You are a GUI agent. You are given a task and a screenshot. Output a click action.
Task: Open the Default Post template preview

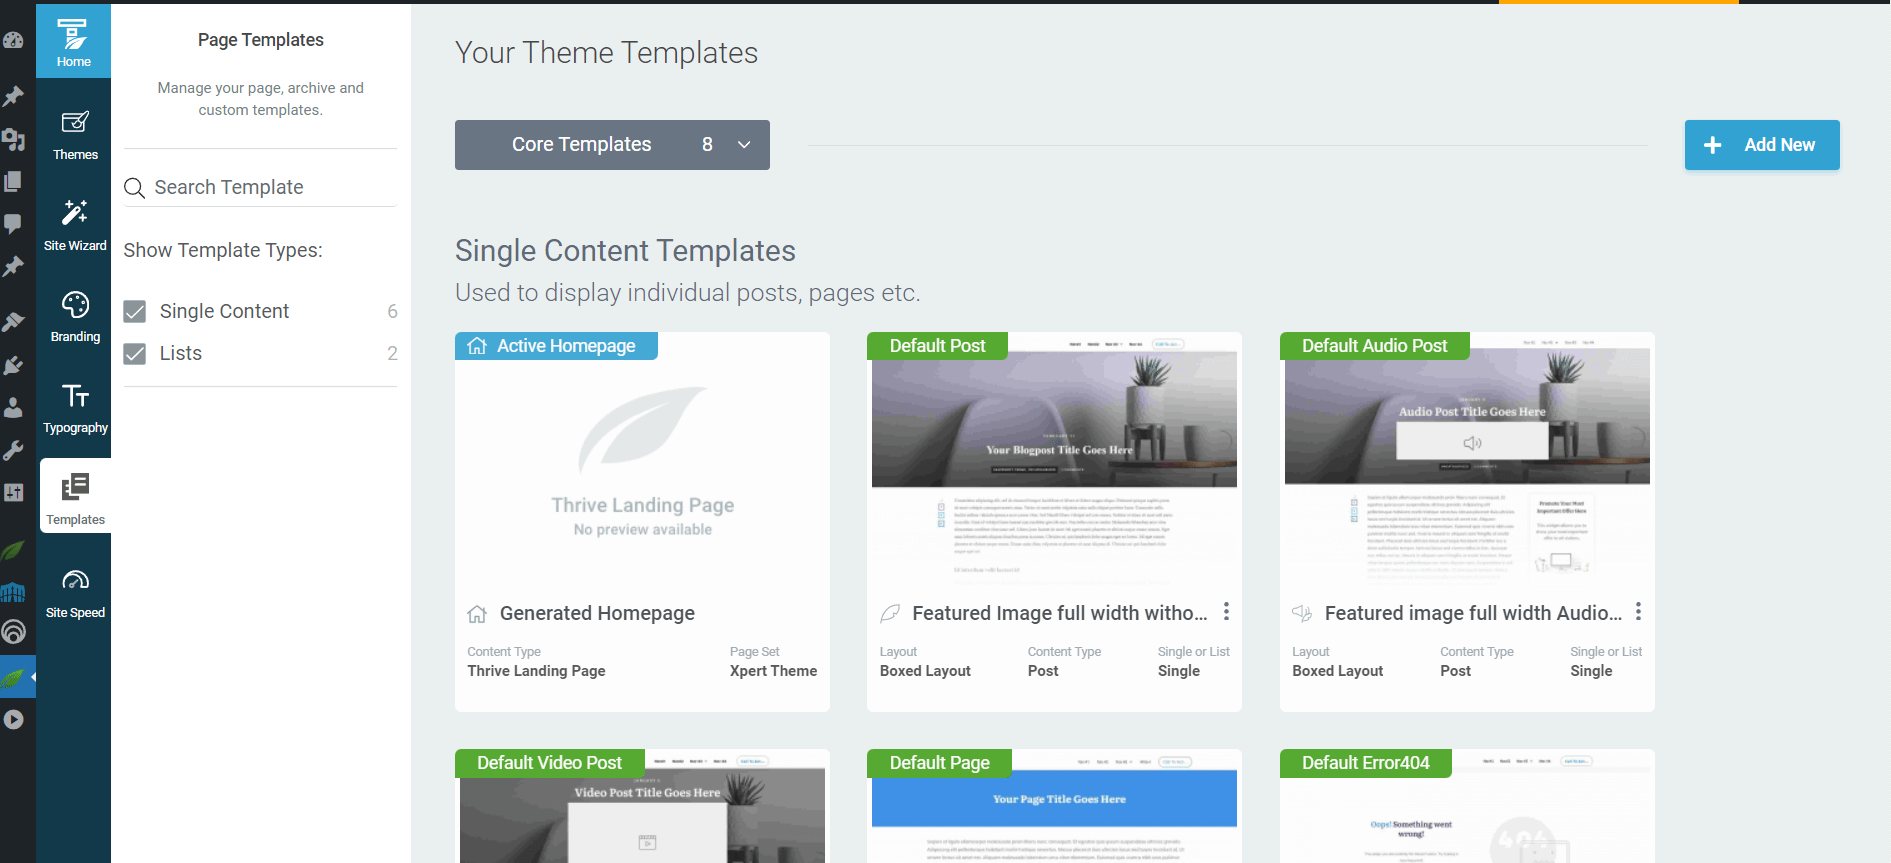point(1054,462)
